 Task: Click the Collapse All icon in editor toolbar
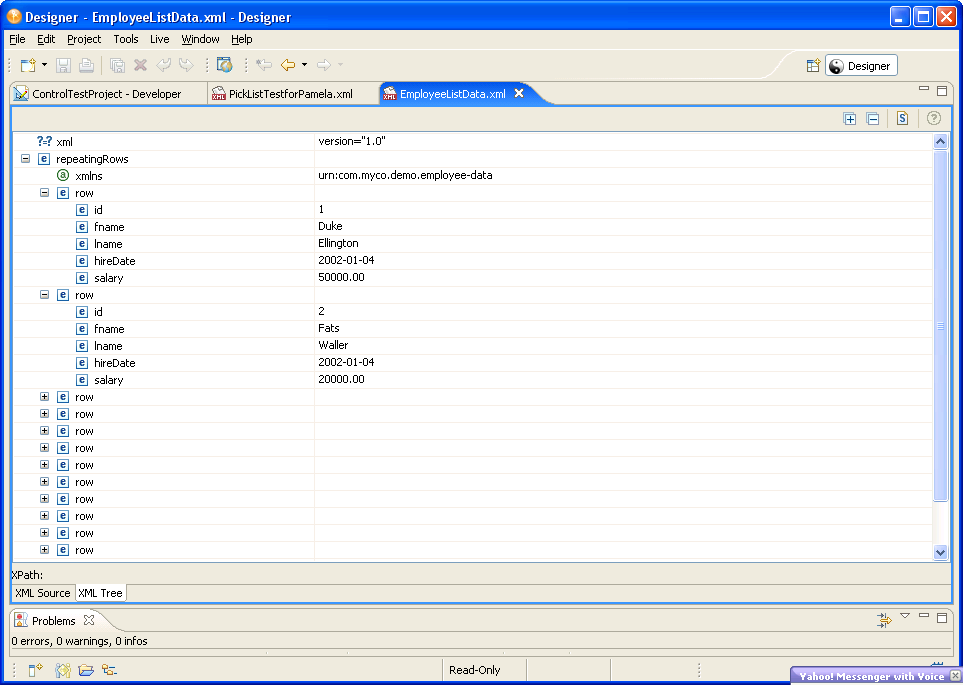click(872, 119)
